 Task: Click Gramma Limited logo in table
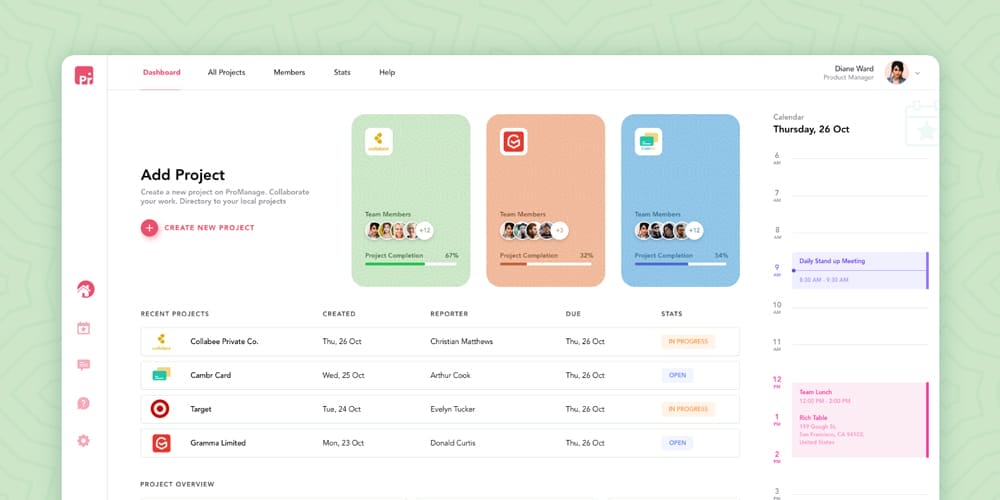tap(161, 443)
